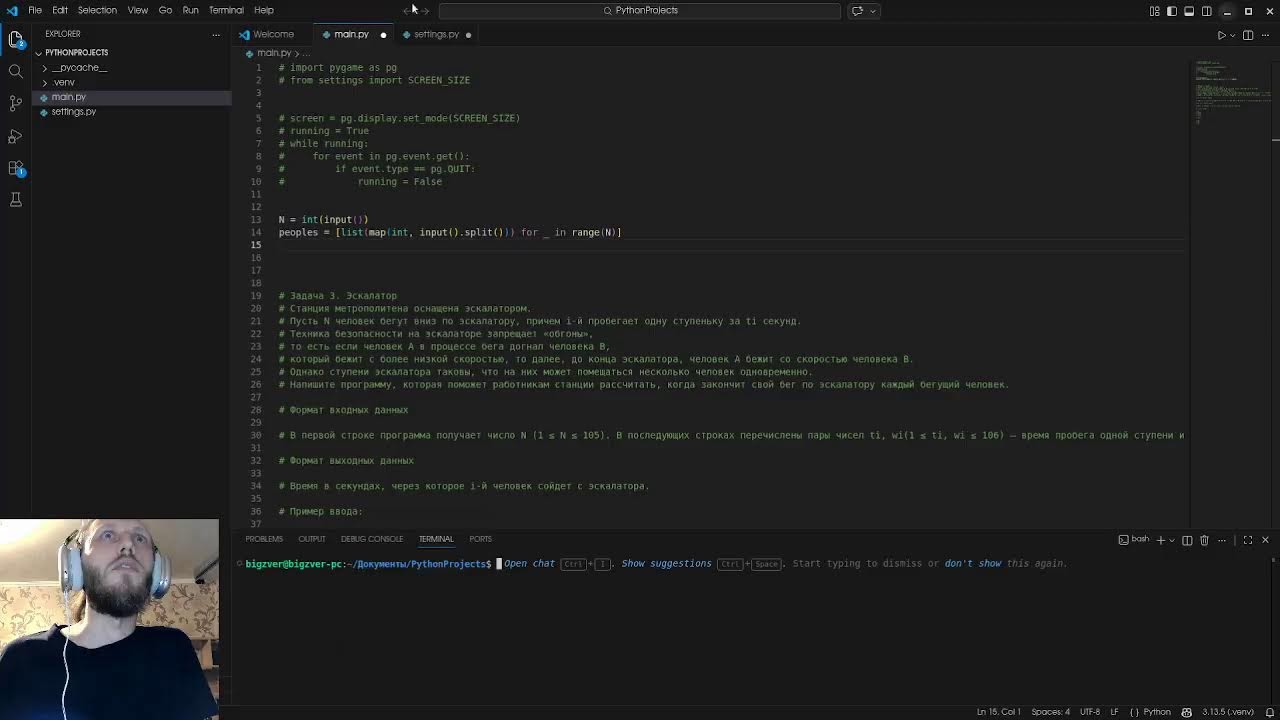Change indentation via Spaces: 4

tap(1050, 712)
